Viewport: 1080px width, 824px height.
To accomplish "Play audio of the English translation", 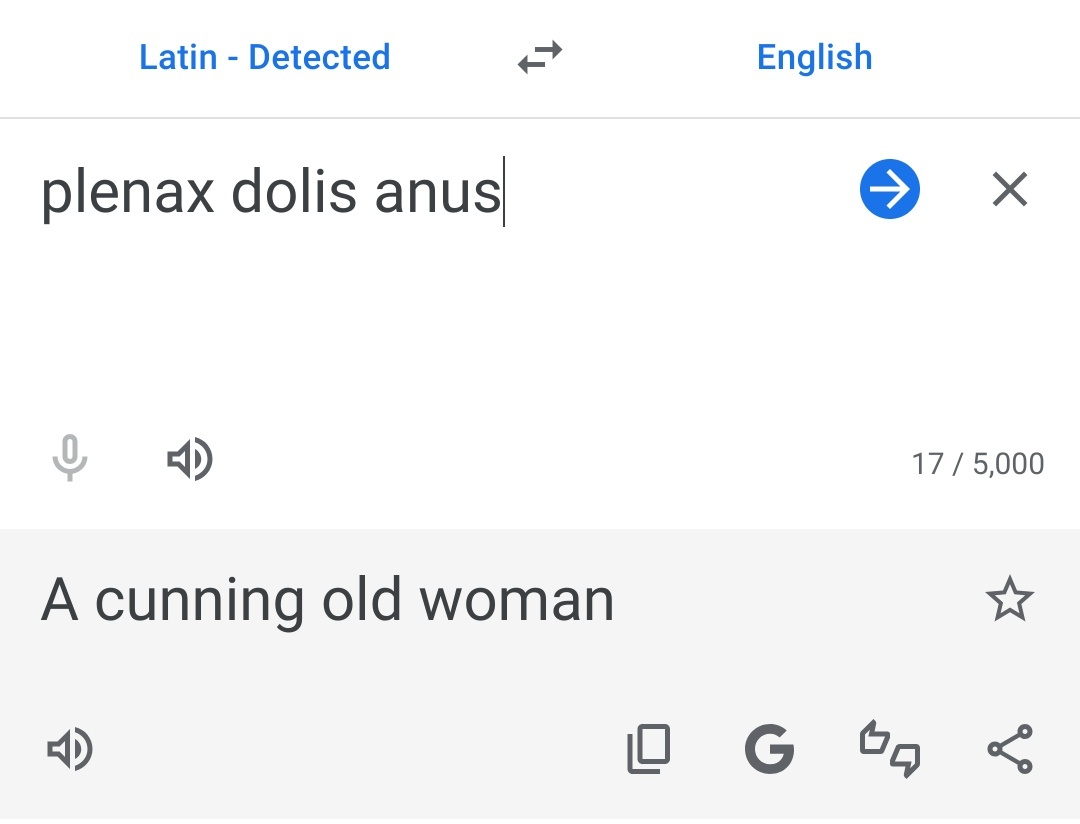I will 70,749.
